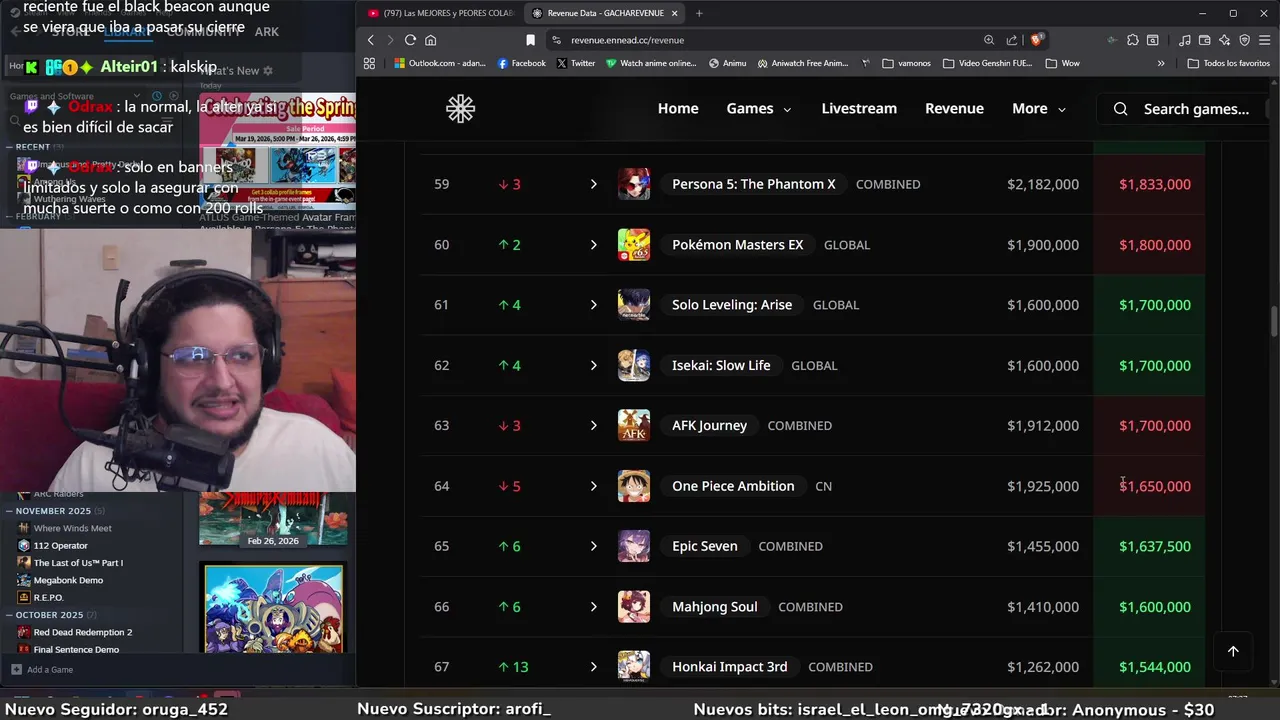This screenshot has width=1280, height=720.
Task: Open the Epic Seven game link
Action: [x=705, y=546]
